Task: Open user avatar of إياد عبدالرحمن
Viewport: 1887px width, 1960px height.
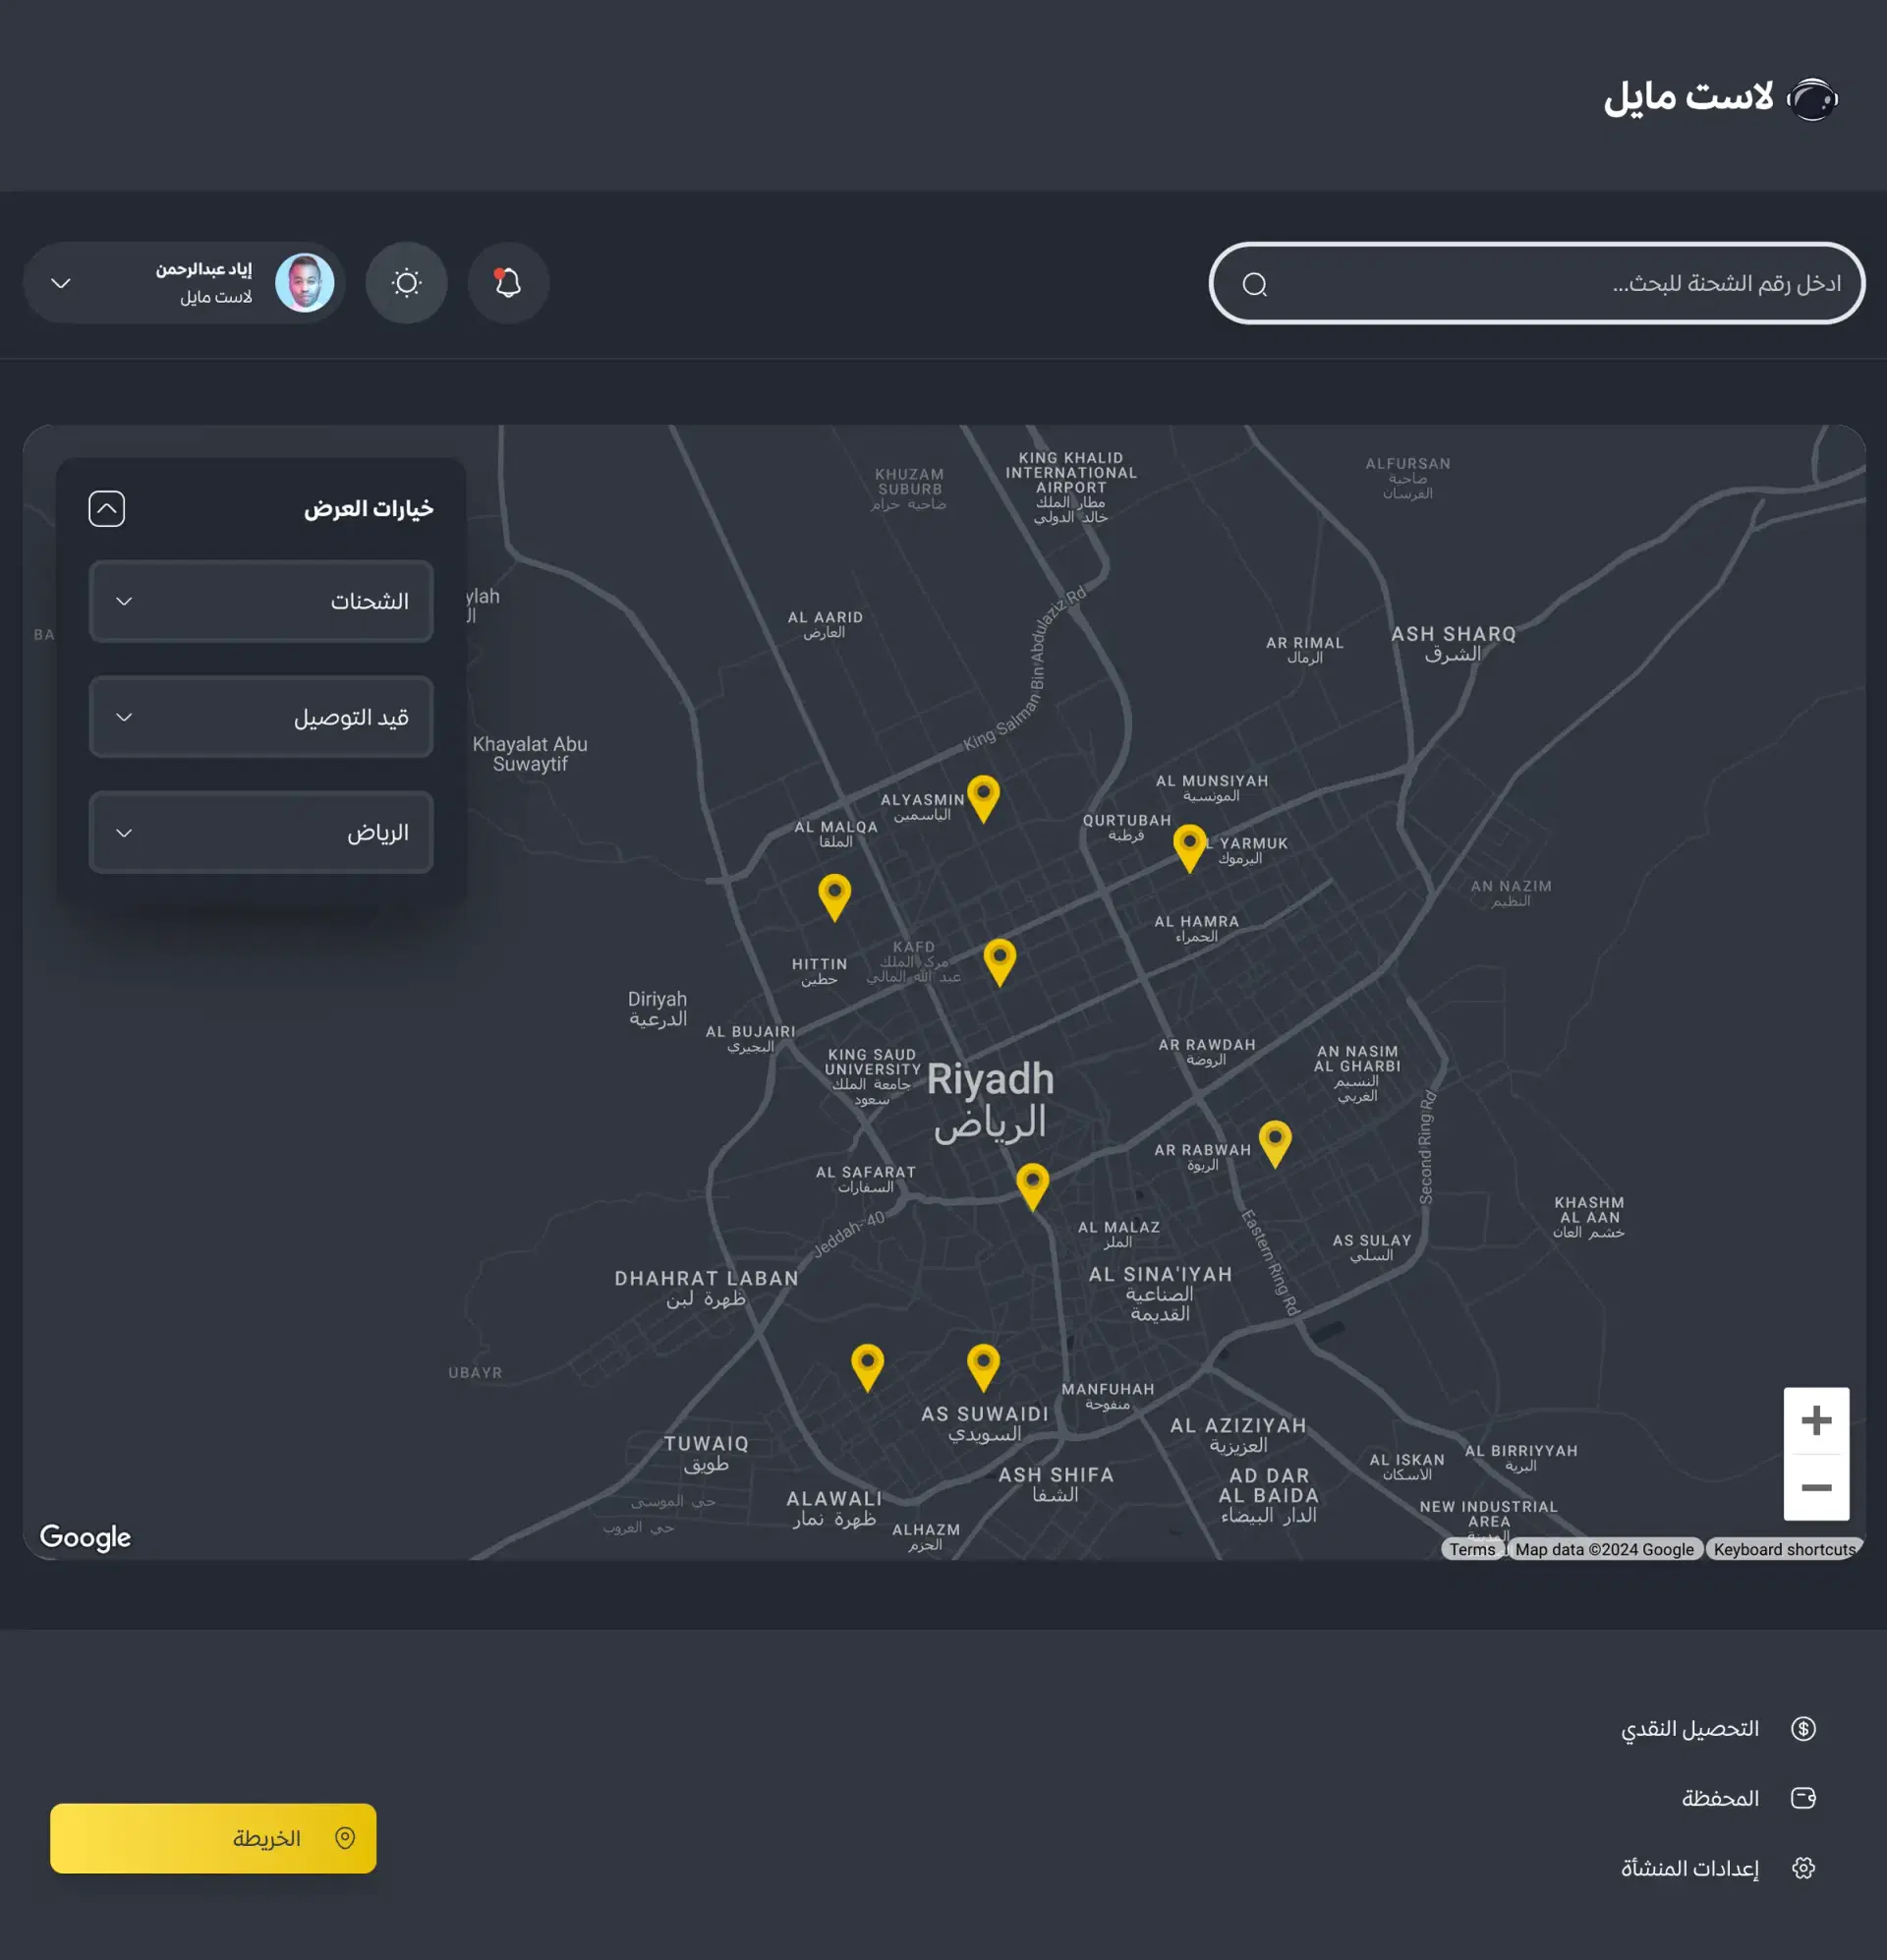Action: (x=305, y=283)
